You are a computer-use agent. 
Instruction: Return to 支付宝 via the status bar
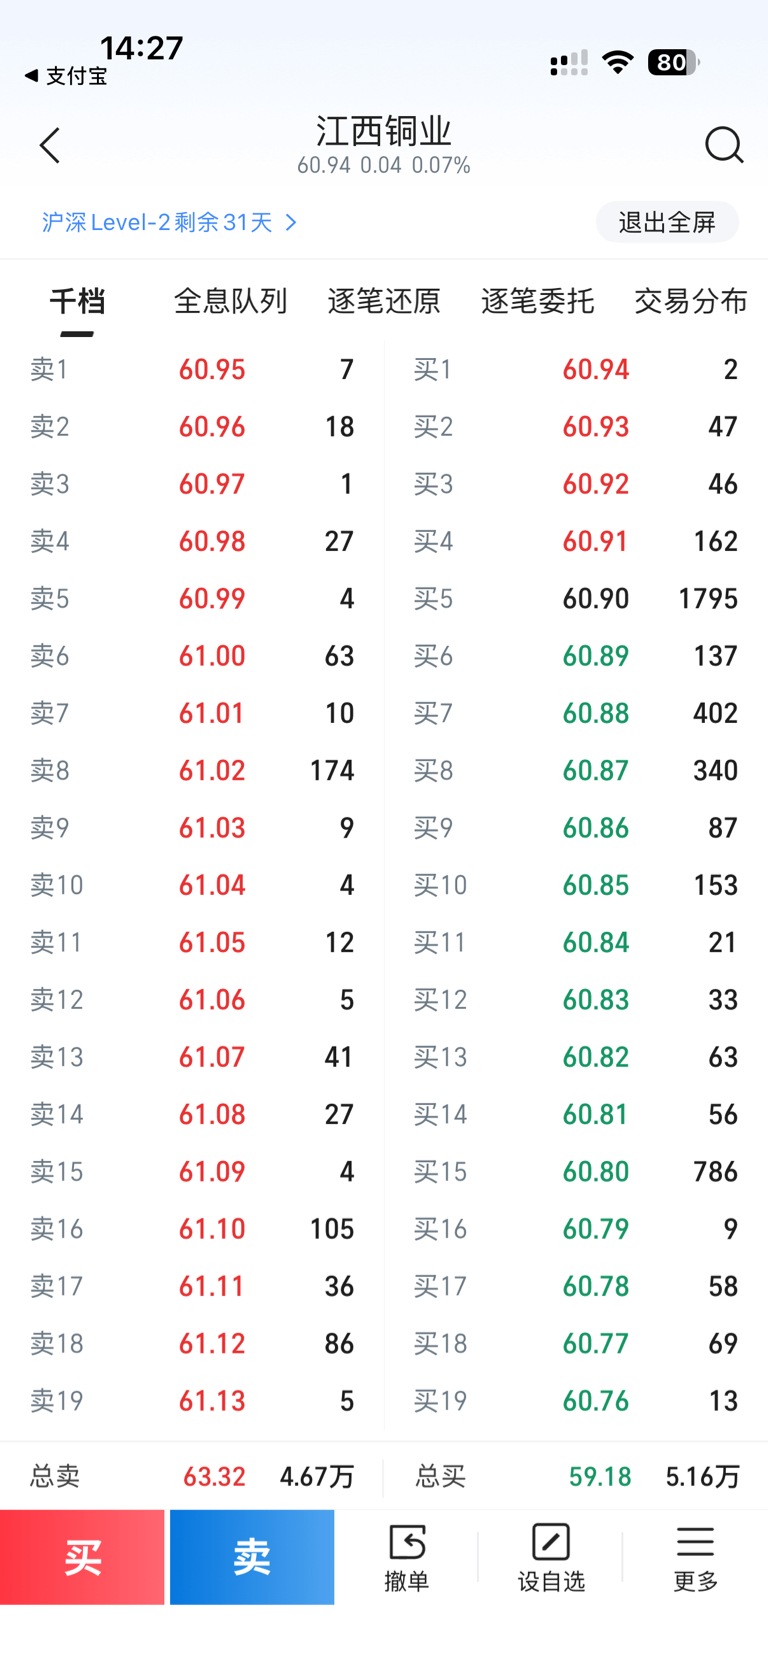pos(66,76)
